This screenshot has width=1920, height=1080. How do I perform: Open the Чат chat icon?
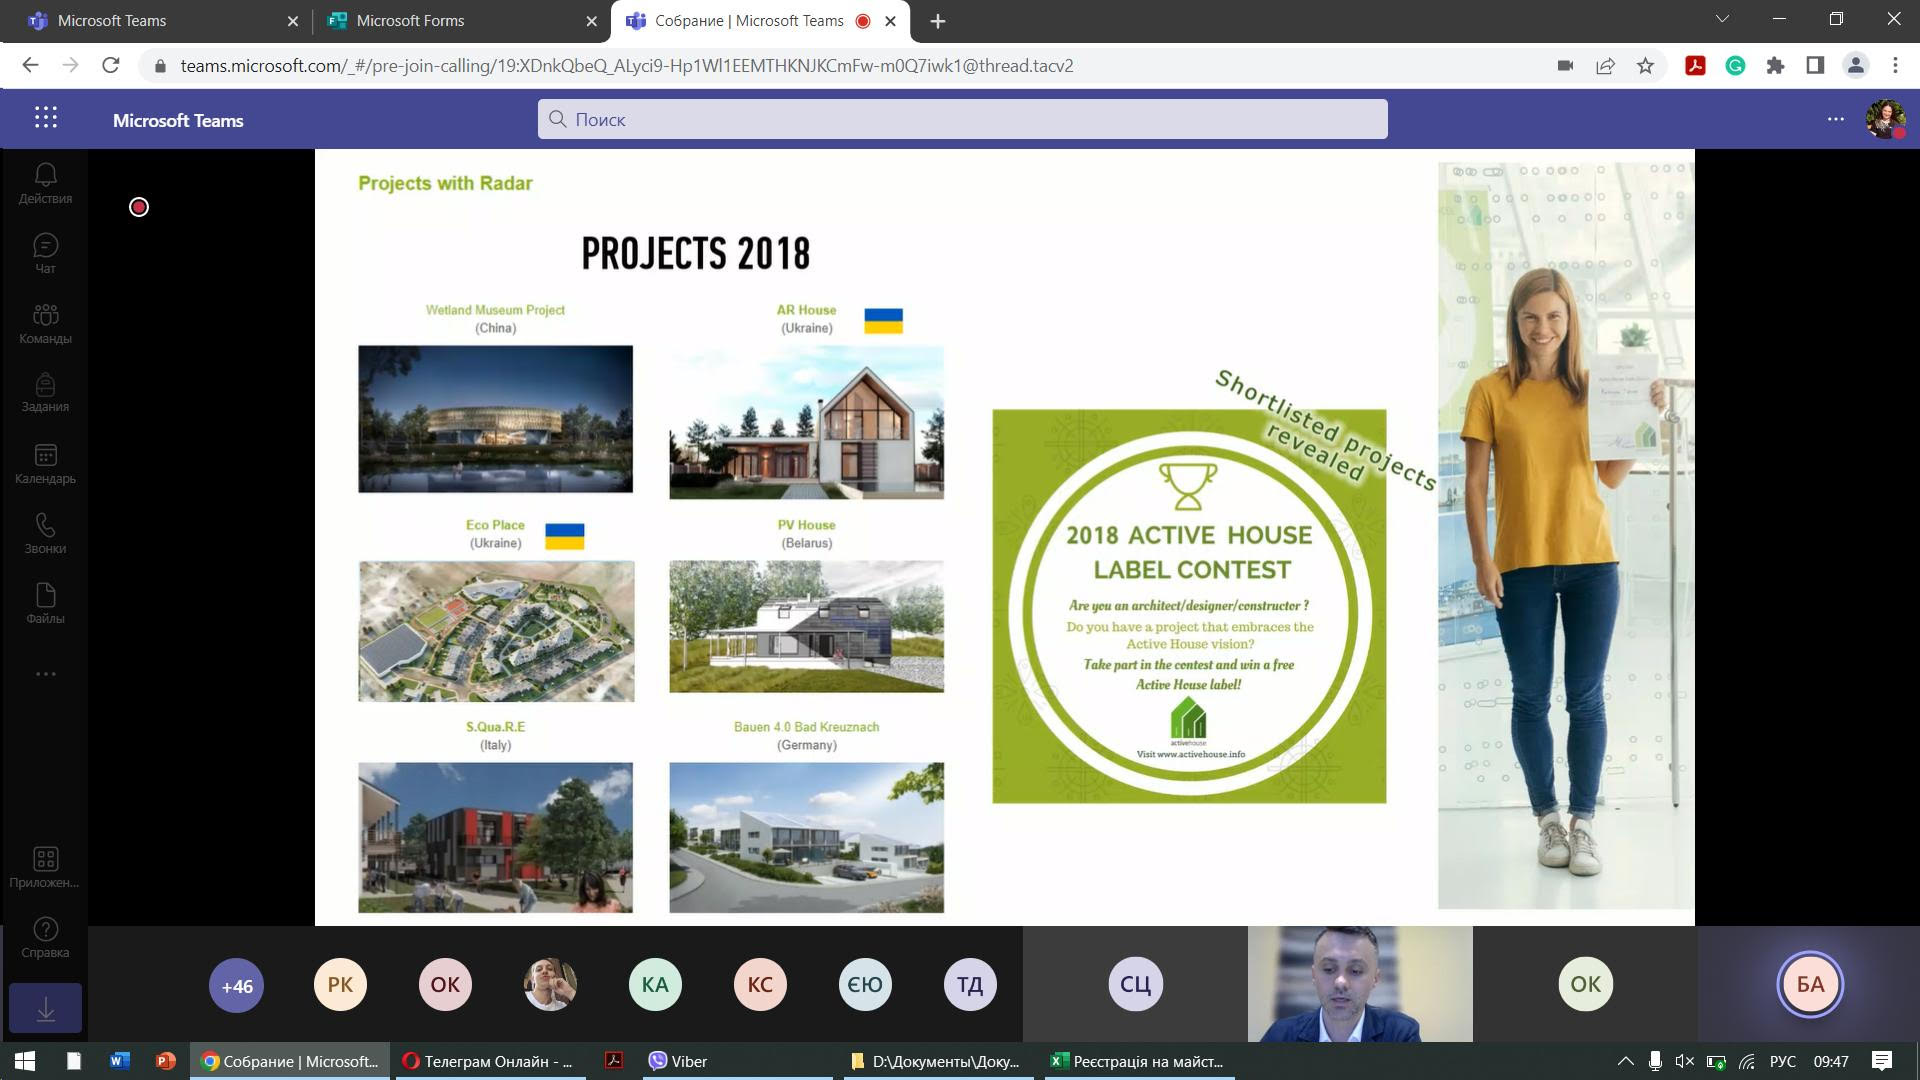[x=45, y=254]
